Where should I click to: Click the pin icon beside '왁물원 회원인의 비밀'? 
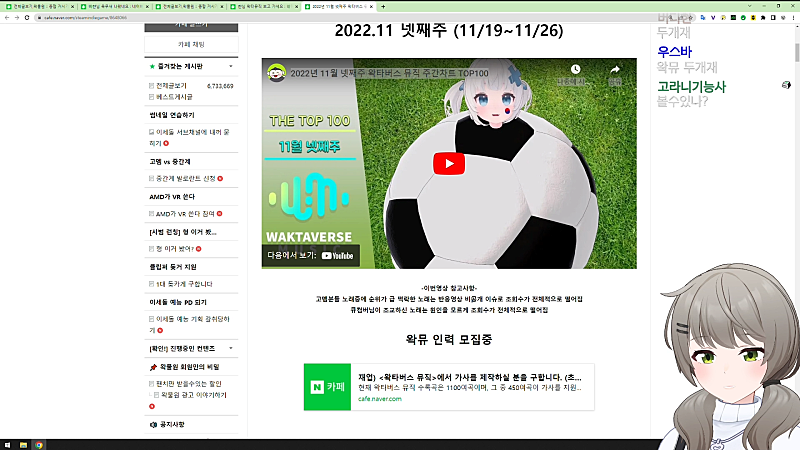coord(153,367)
